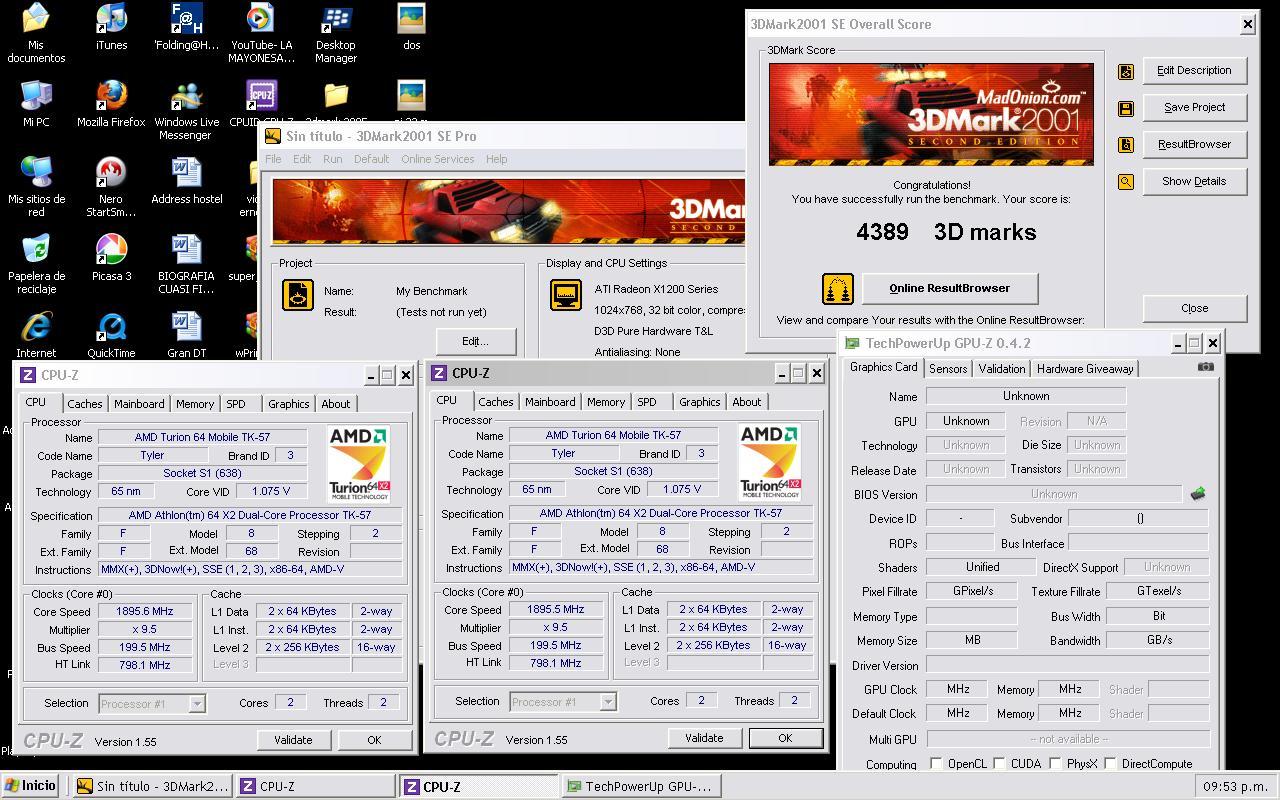Open Hardware Giveaway tab in GPU-Z
Image resolution: width=1280 pixels, height=800 pixels.
(x=1085, y=369)
